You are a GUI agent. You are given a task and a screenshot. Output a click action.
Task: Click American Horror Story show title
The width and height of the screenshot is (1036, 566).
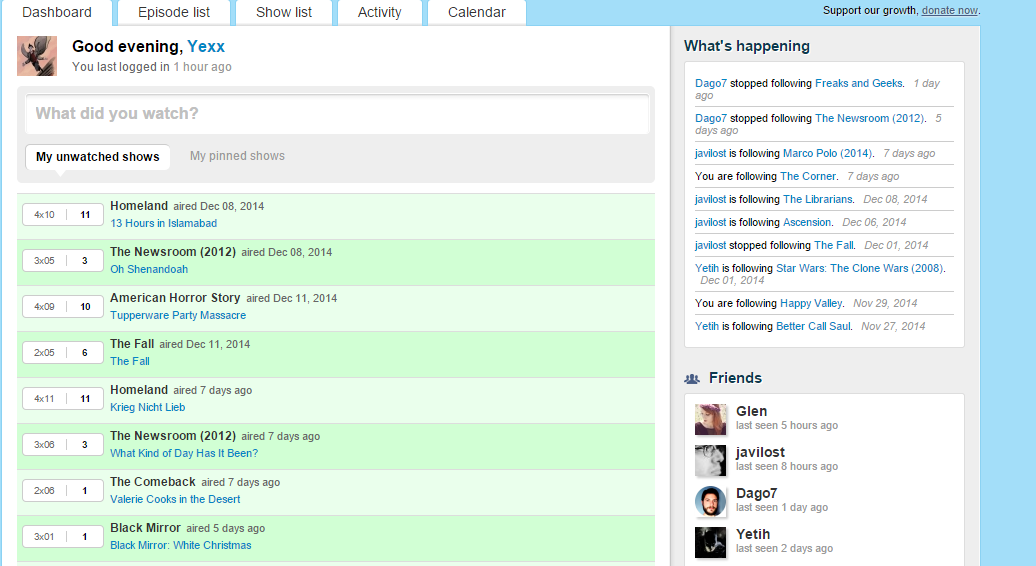point(175,298)
